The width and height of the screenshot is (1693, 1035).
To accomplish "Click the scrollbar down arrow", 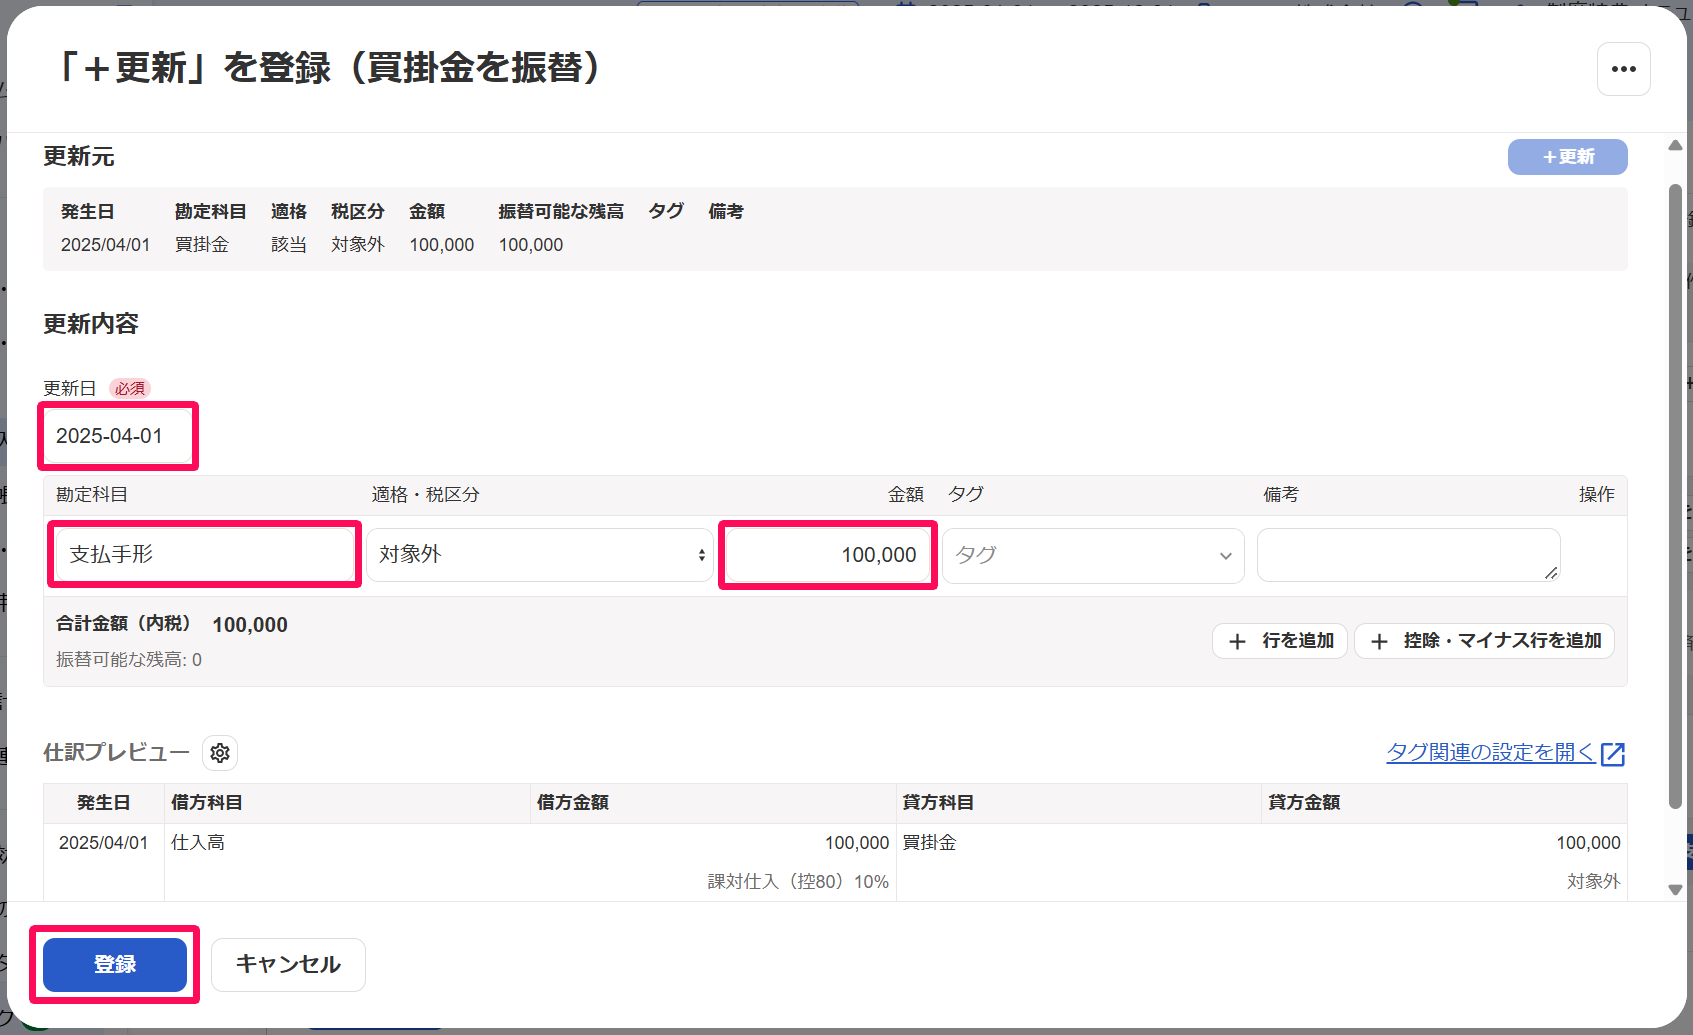I will pyautogui.click(x=1675, y=890).
